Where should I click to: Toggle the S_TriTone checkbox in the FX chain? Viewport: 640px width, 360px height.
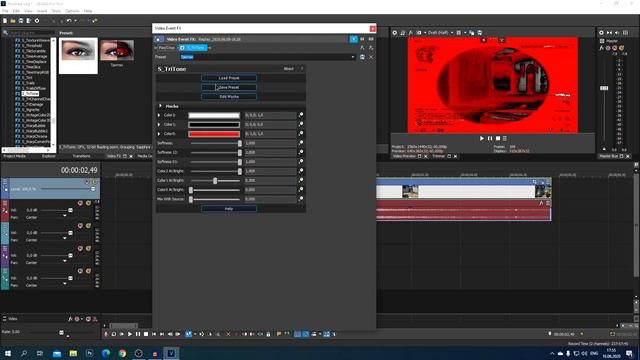(x=182, y=48)
